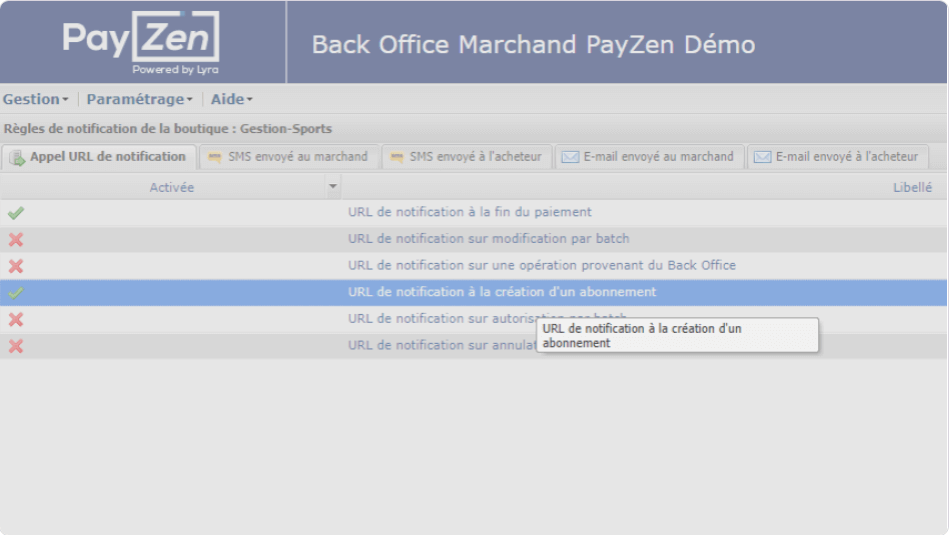Click green check for fin du paiement rule
Viewport: 952px width, 535px height.
click(x=16, y=213)
